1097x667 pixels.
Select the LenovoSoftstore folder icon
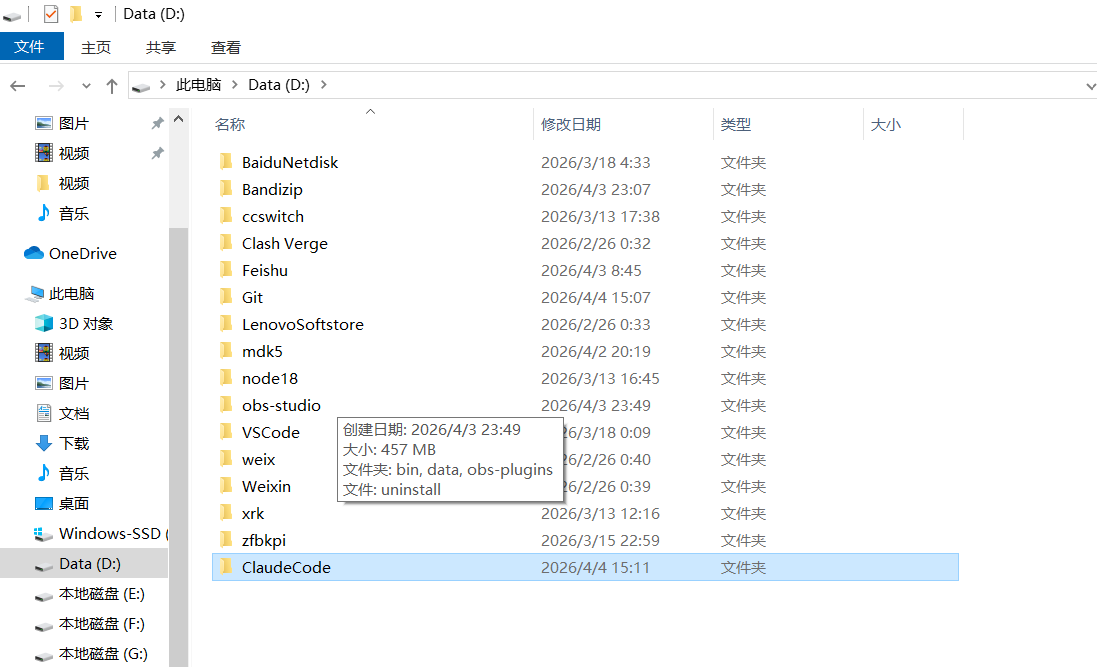point(226,324)
